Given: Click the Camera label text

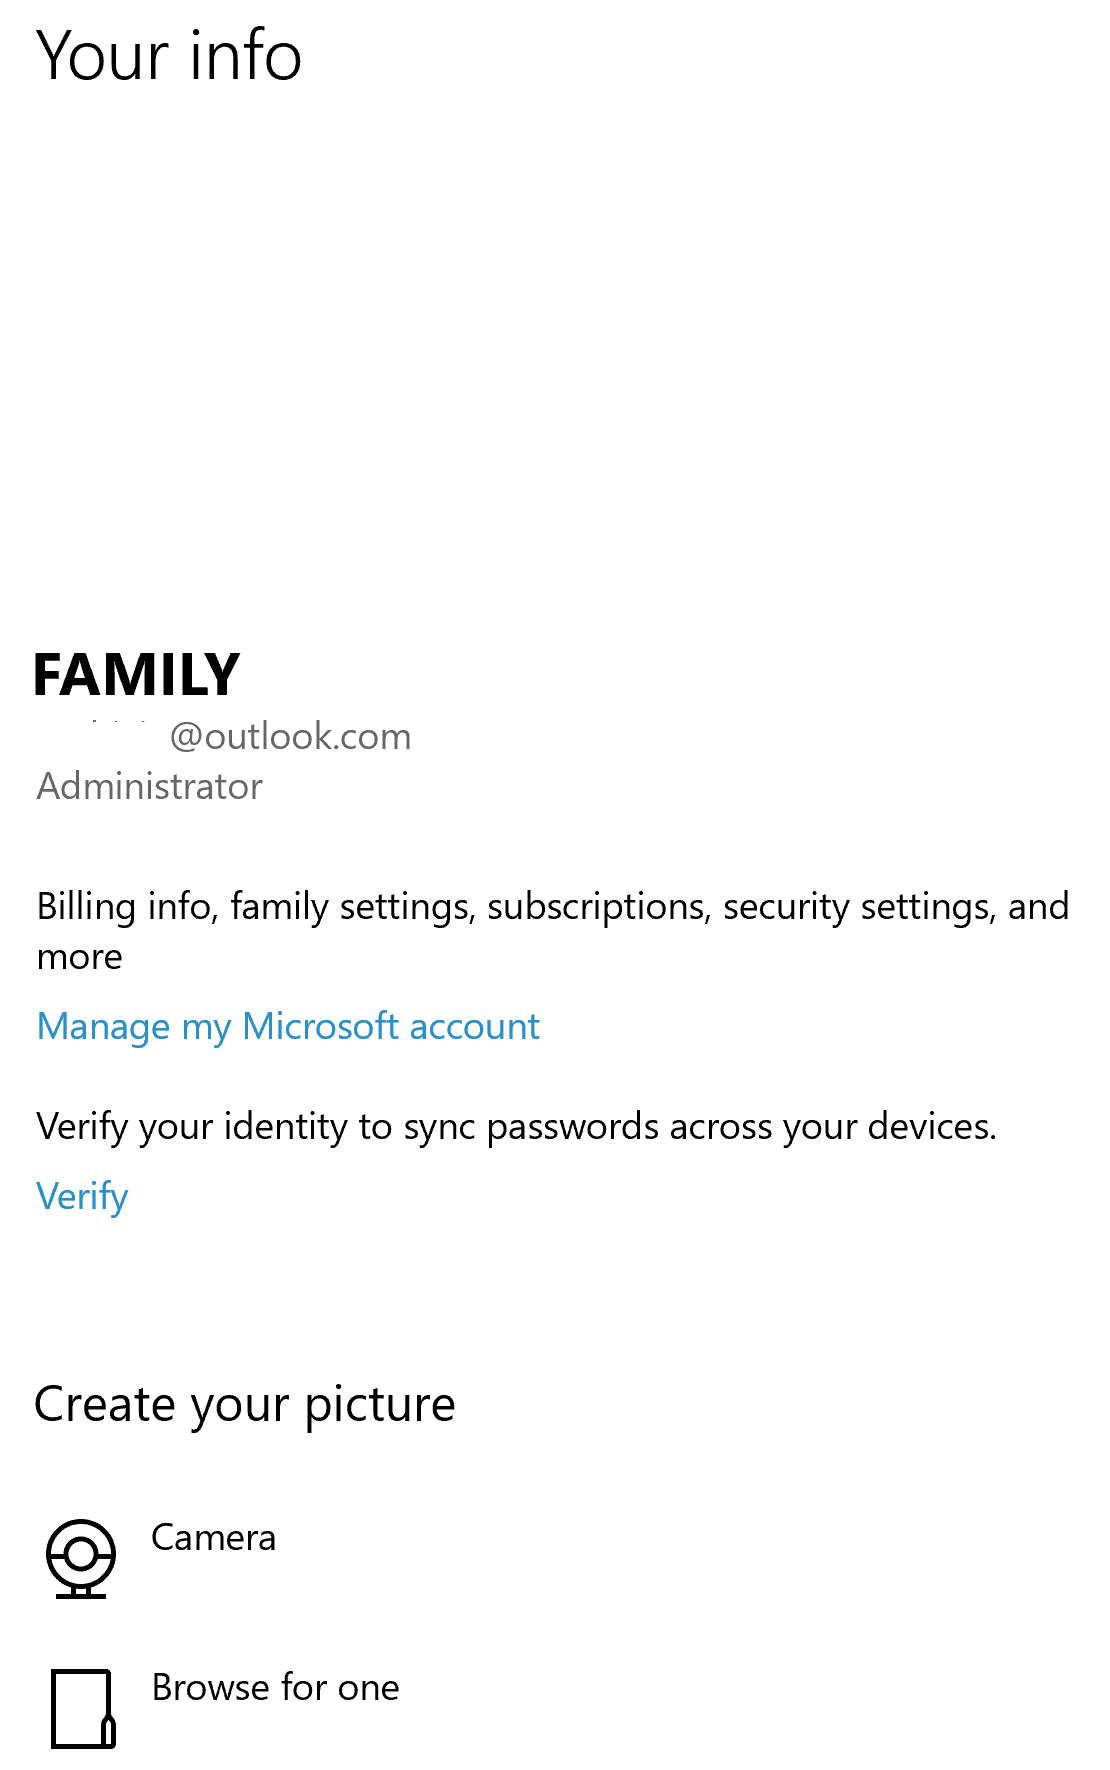Looking at the screenshot, I should (213, 1538).
